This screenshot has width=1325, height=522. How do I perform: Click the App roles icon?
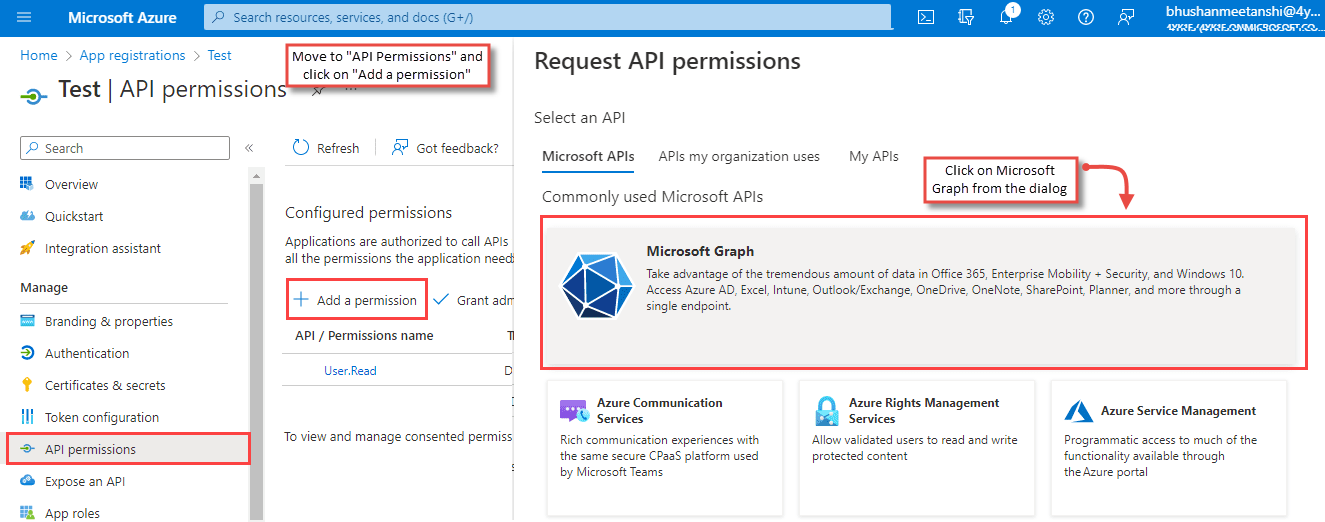coord(27,513)
